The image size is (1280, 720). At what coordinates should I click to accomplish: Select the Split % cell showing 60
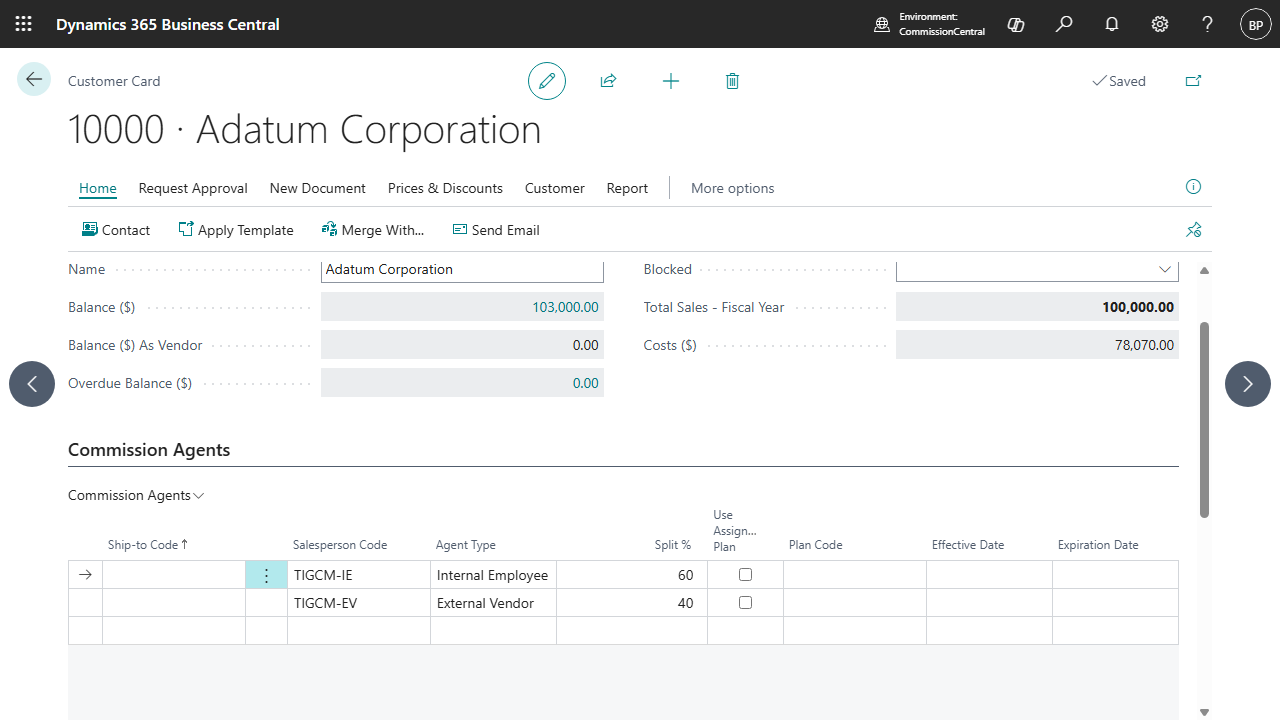coord(632,575)
